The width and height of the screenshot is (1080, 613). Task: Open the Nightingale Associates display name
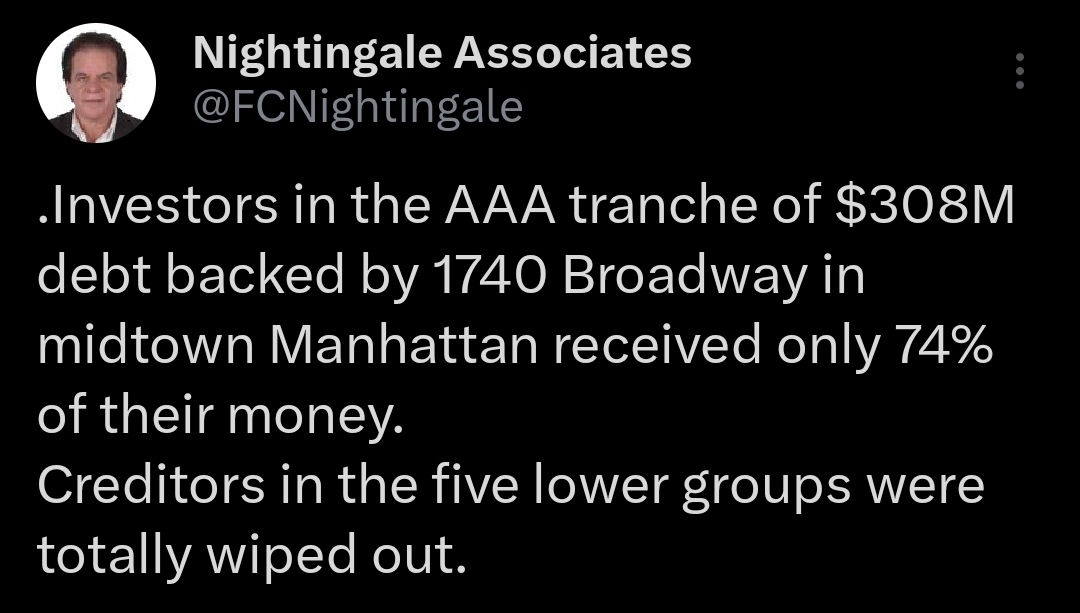click(441, 54)
